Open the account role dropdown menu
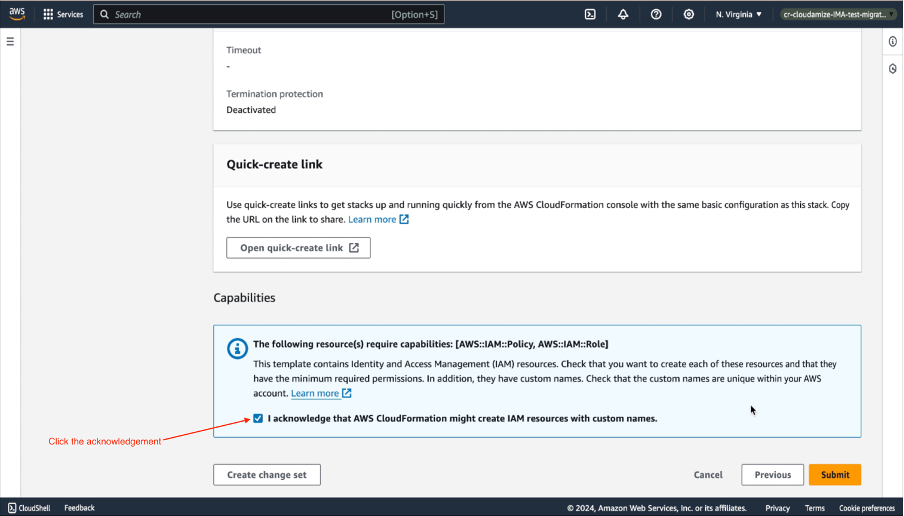 838,15
